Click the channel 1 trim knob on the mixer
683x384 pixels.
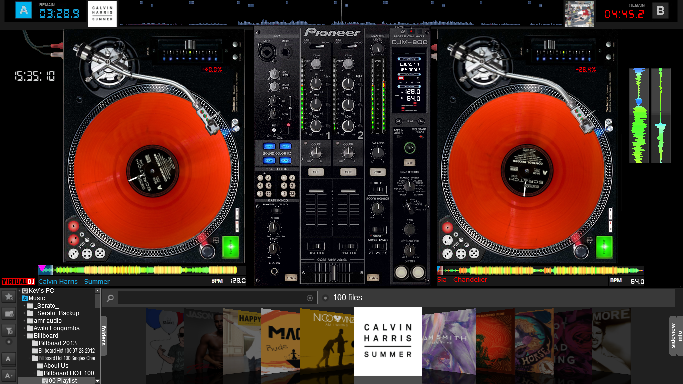click(316, 64)
